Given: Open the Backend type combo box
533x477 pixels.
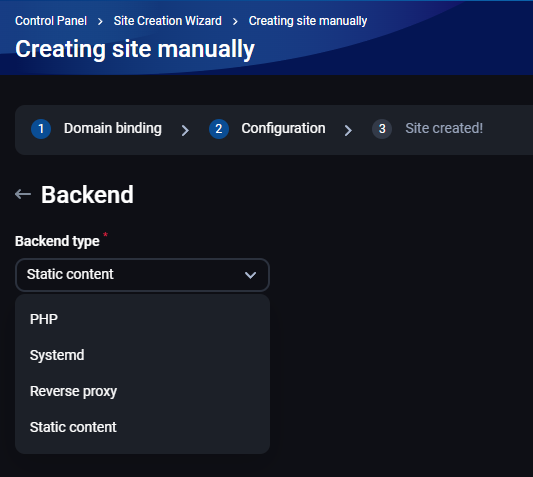Looking at the screenshot, I should 142,275.
